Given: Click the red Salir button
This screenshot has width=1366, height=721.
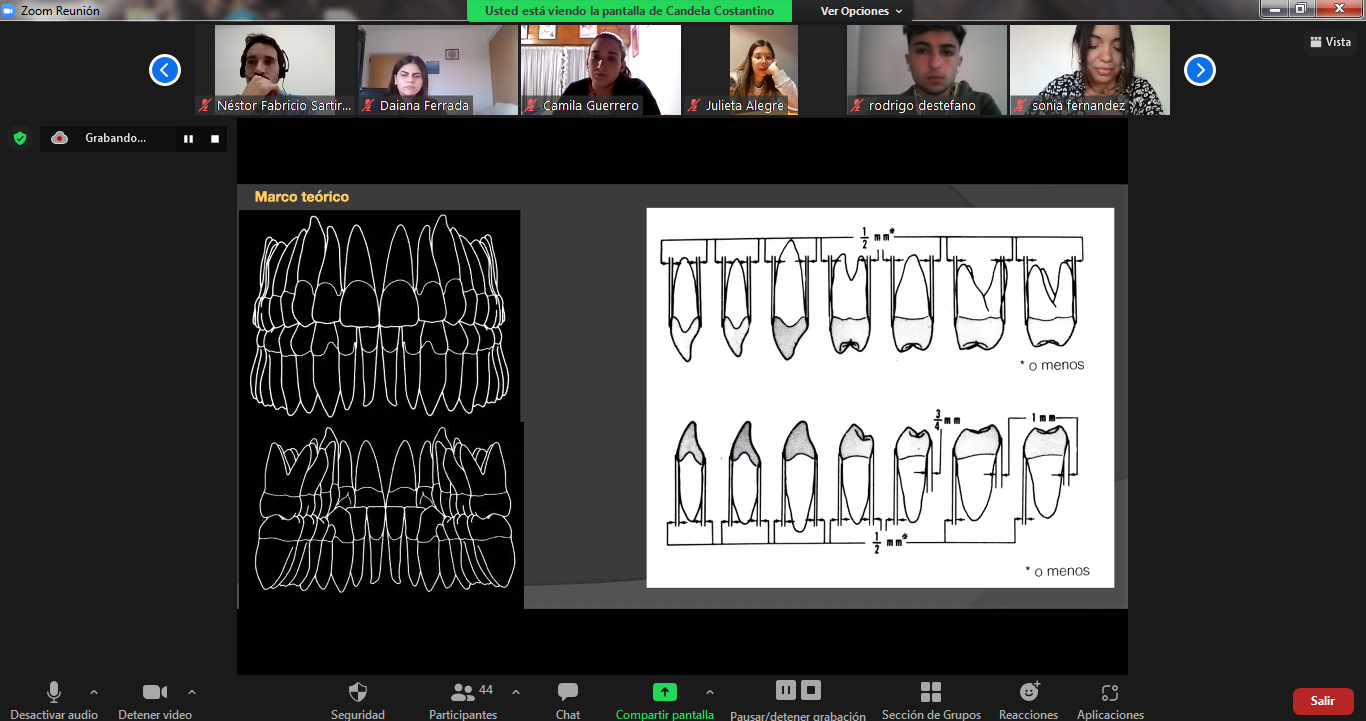Looking at the screenshot, I should pos(1323,701).
